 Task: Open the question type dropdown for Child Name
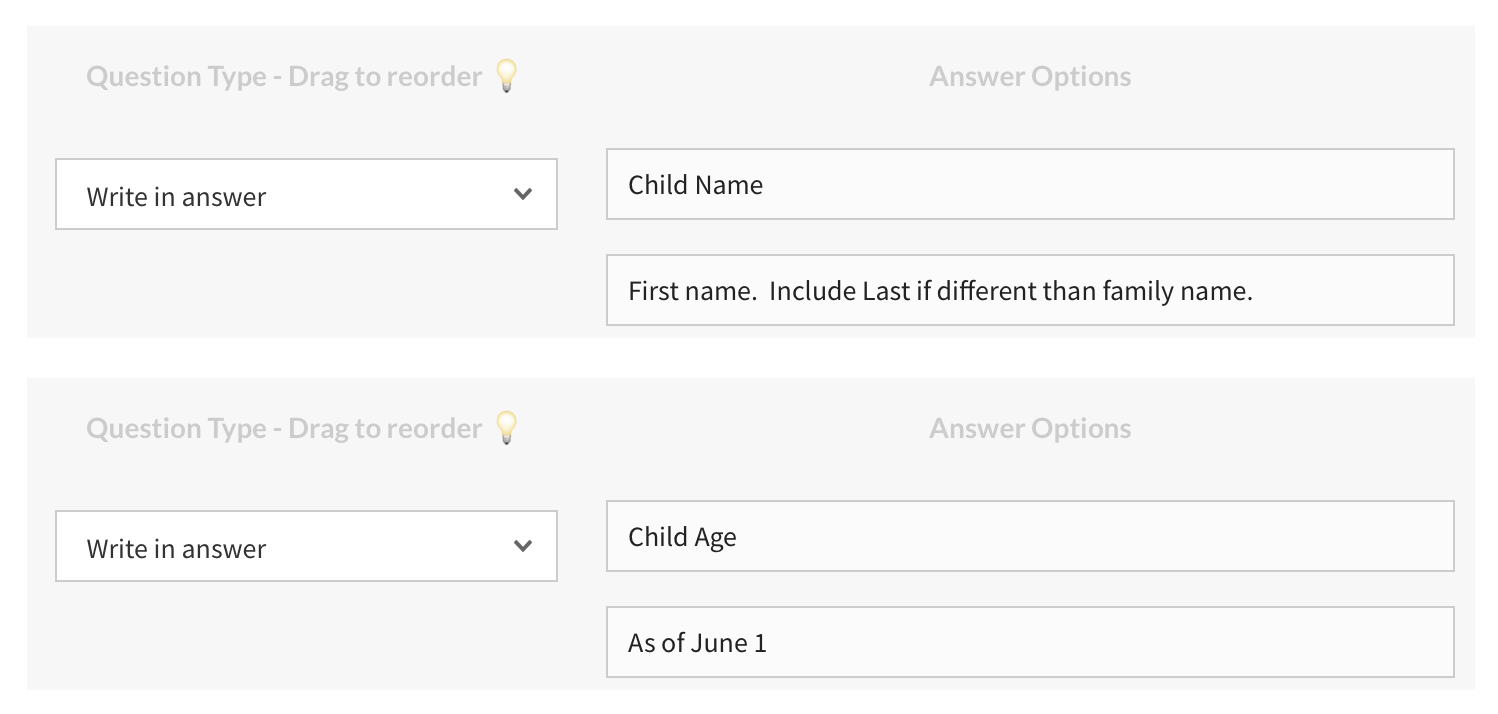coord(306,194)
